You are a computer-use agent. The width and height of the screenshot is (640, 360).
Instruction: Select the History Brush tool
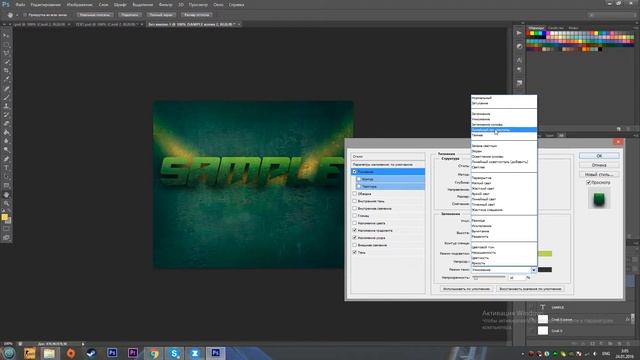point(6,115)
